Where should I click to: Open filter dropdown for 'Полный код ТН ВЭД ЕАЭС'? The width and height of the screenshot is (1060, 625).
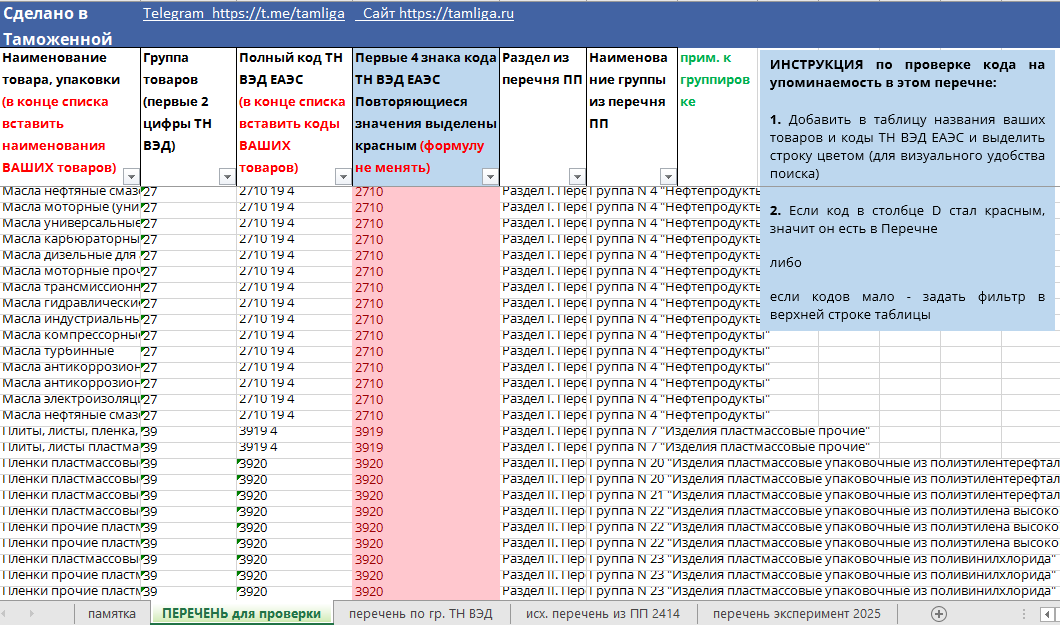tap(341, 177)
